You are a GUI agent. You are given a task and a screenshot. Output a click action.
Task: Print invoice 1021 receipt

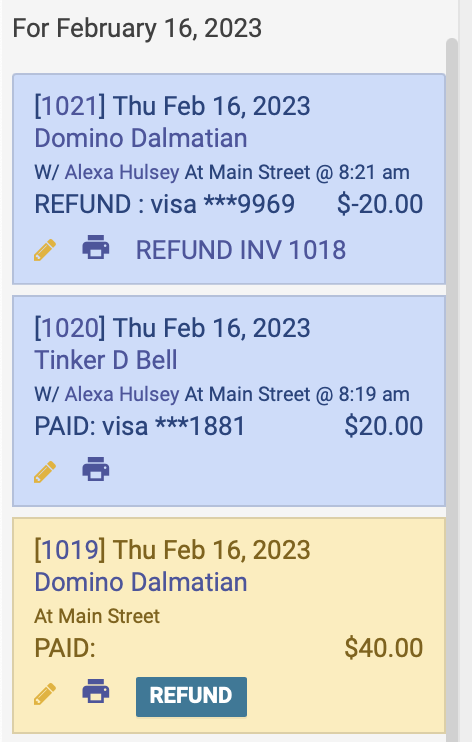(96, 247)
